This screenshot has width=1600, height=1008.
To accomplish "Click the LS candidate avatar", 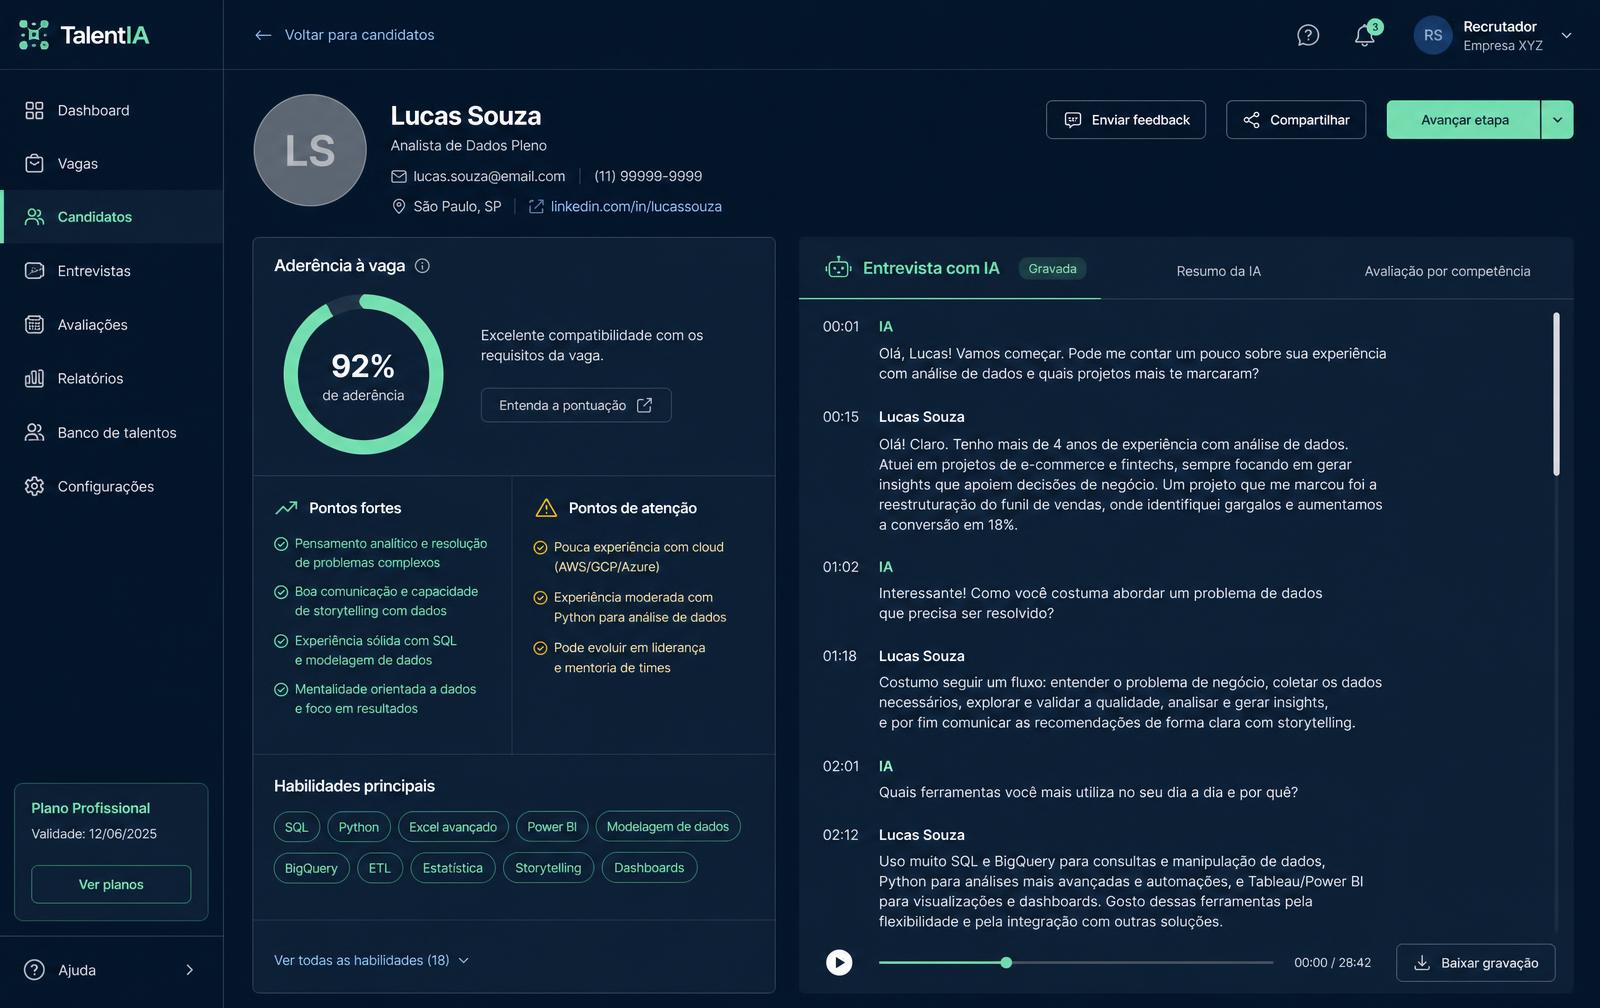I will (310, 150).
